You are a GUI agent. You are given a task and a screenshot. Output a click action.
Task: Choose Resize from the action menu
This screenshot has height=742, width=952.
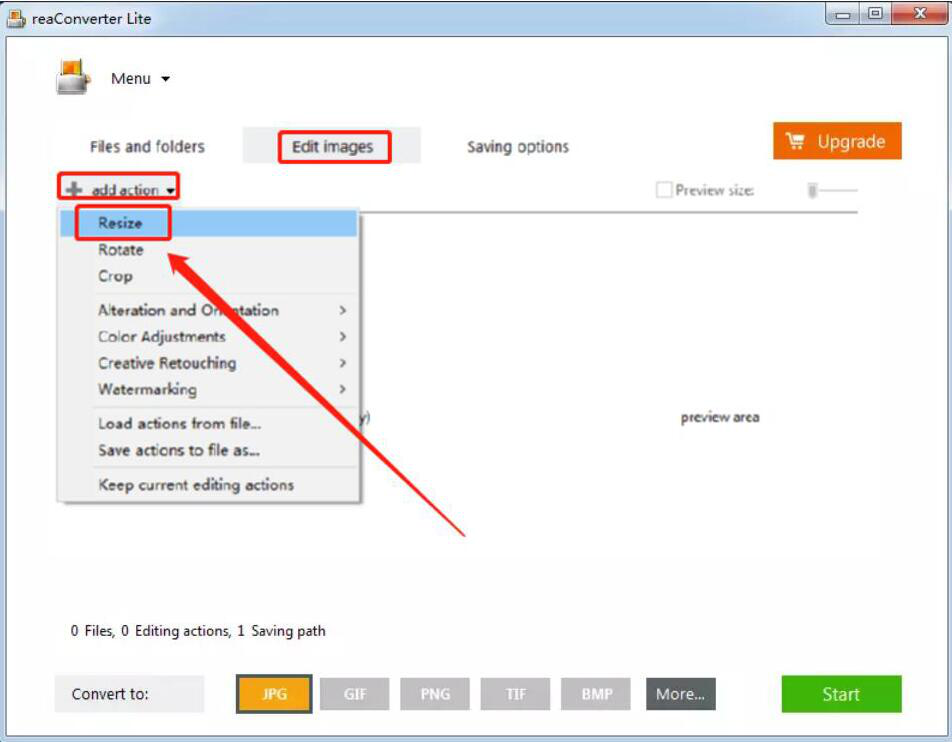coord(209,223)
